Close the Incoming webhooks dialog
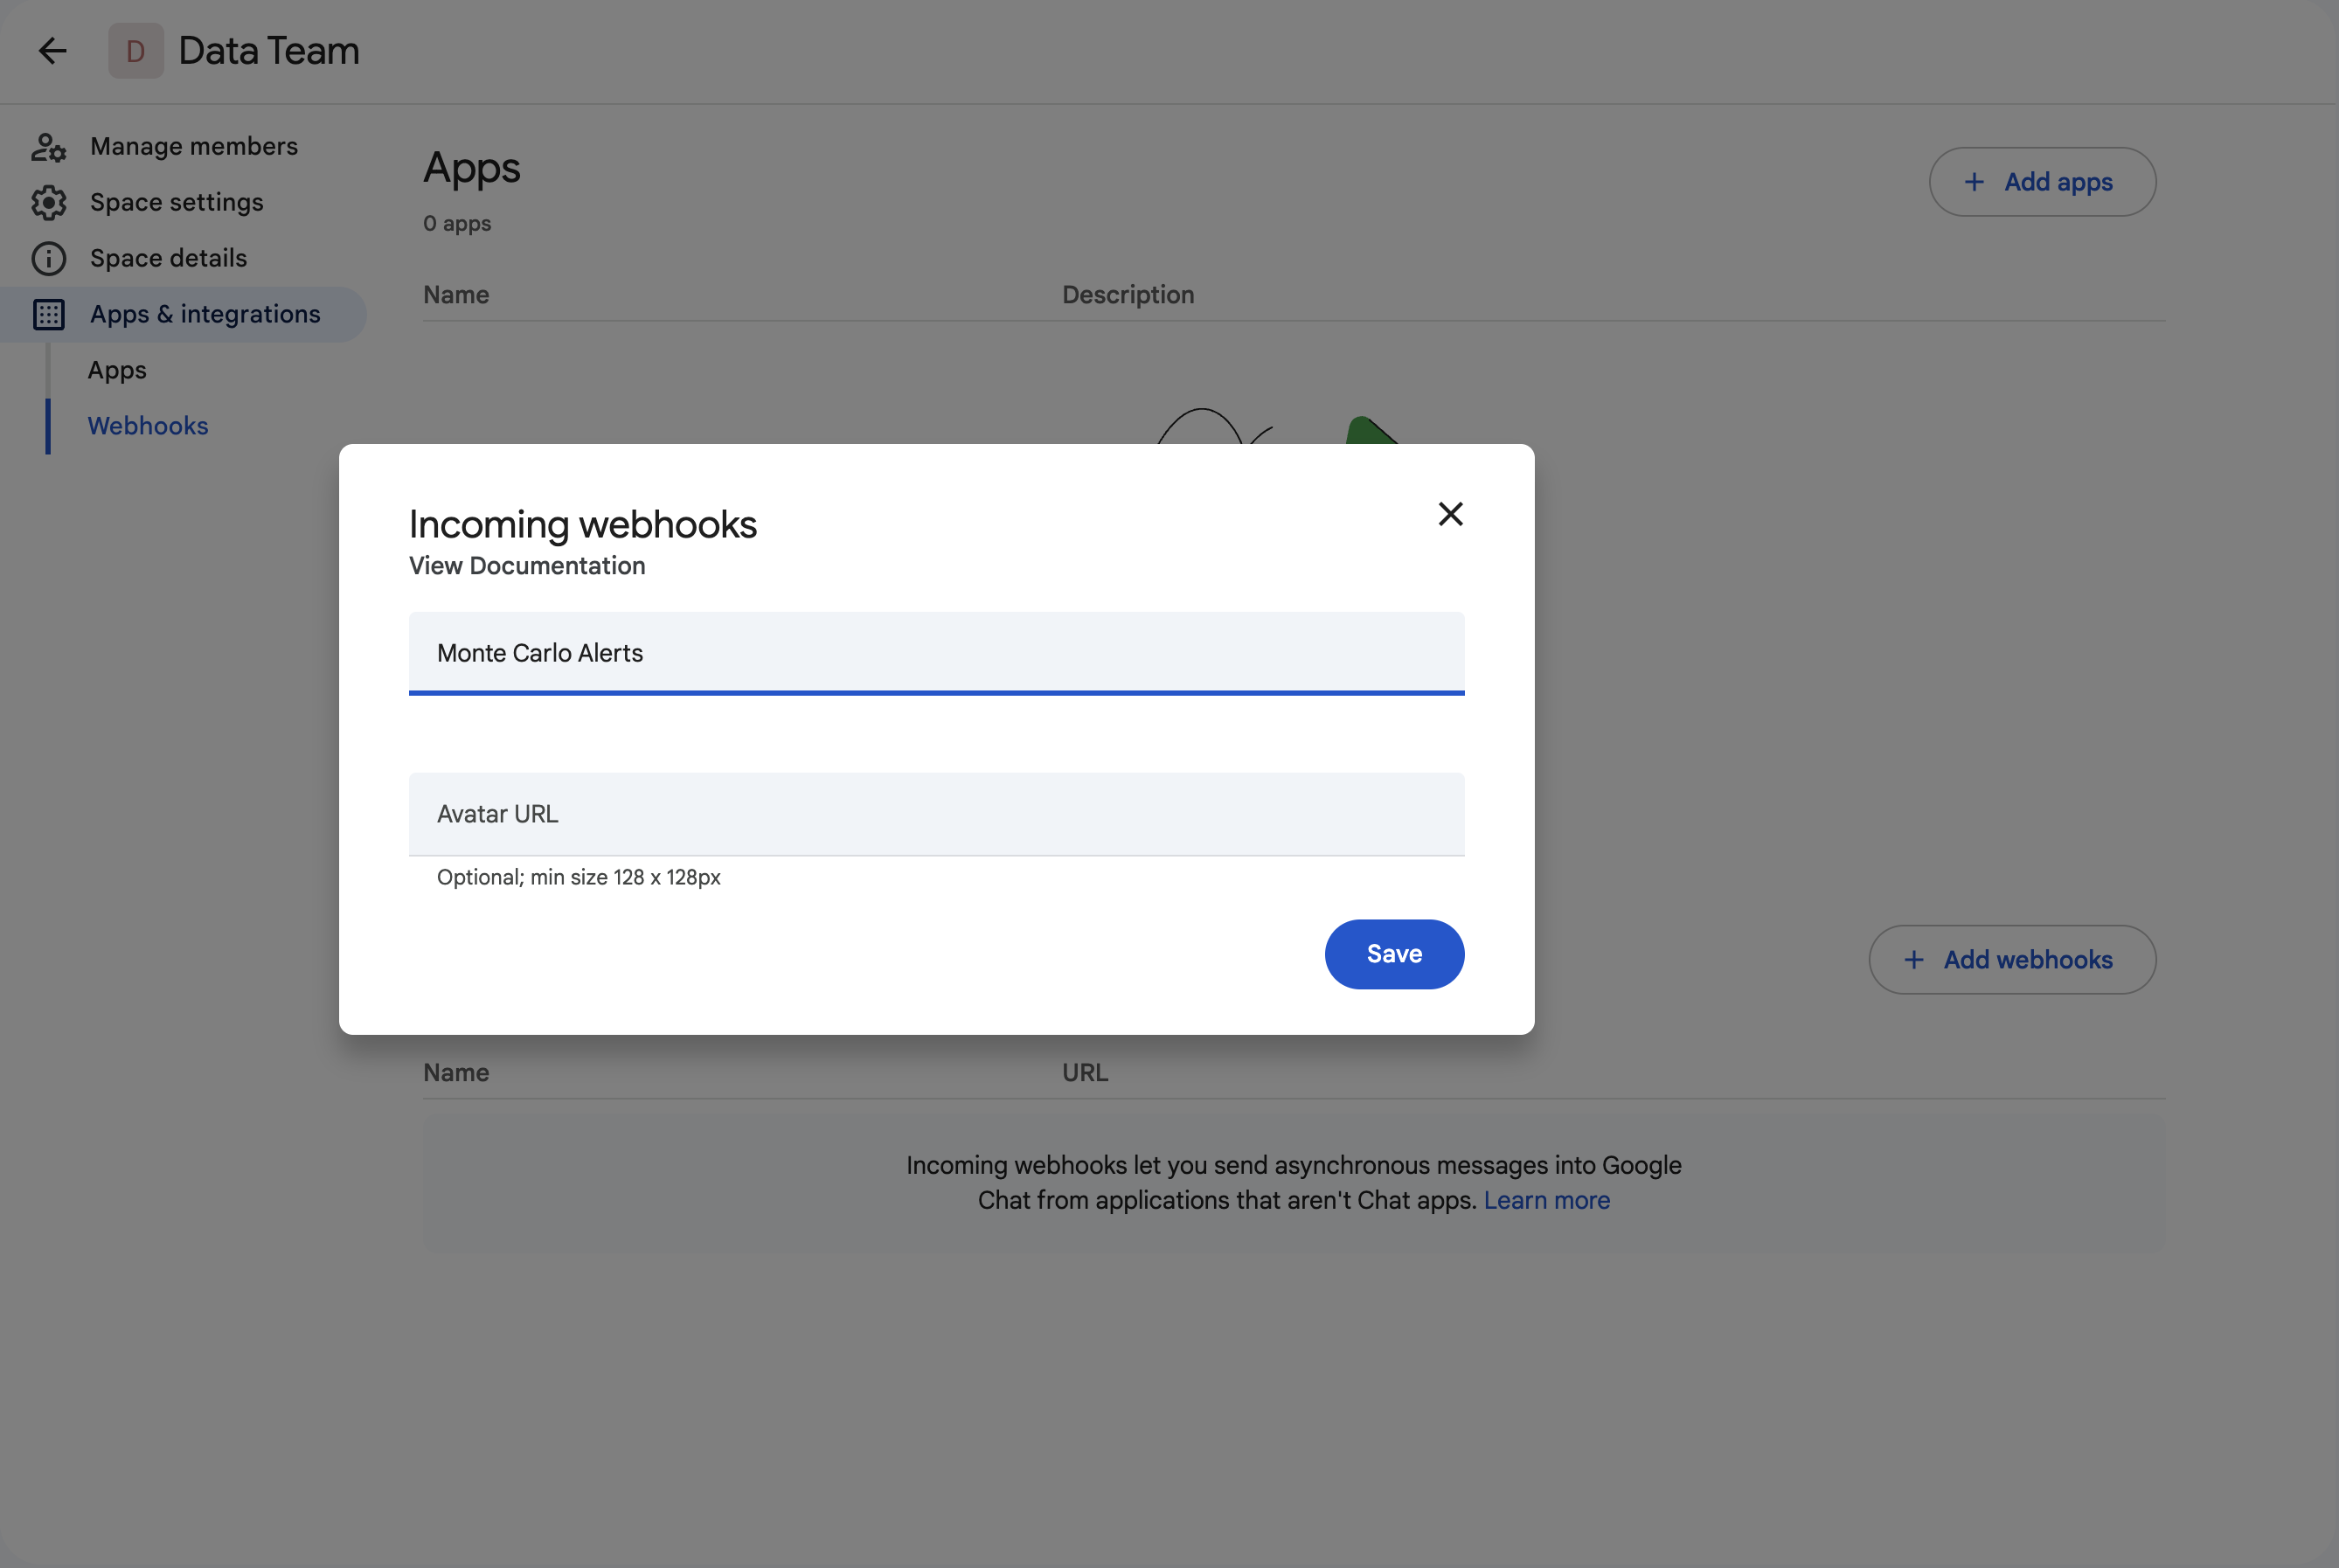 point(1450,514)
